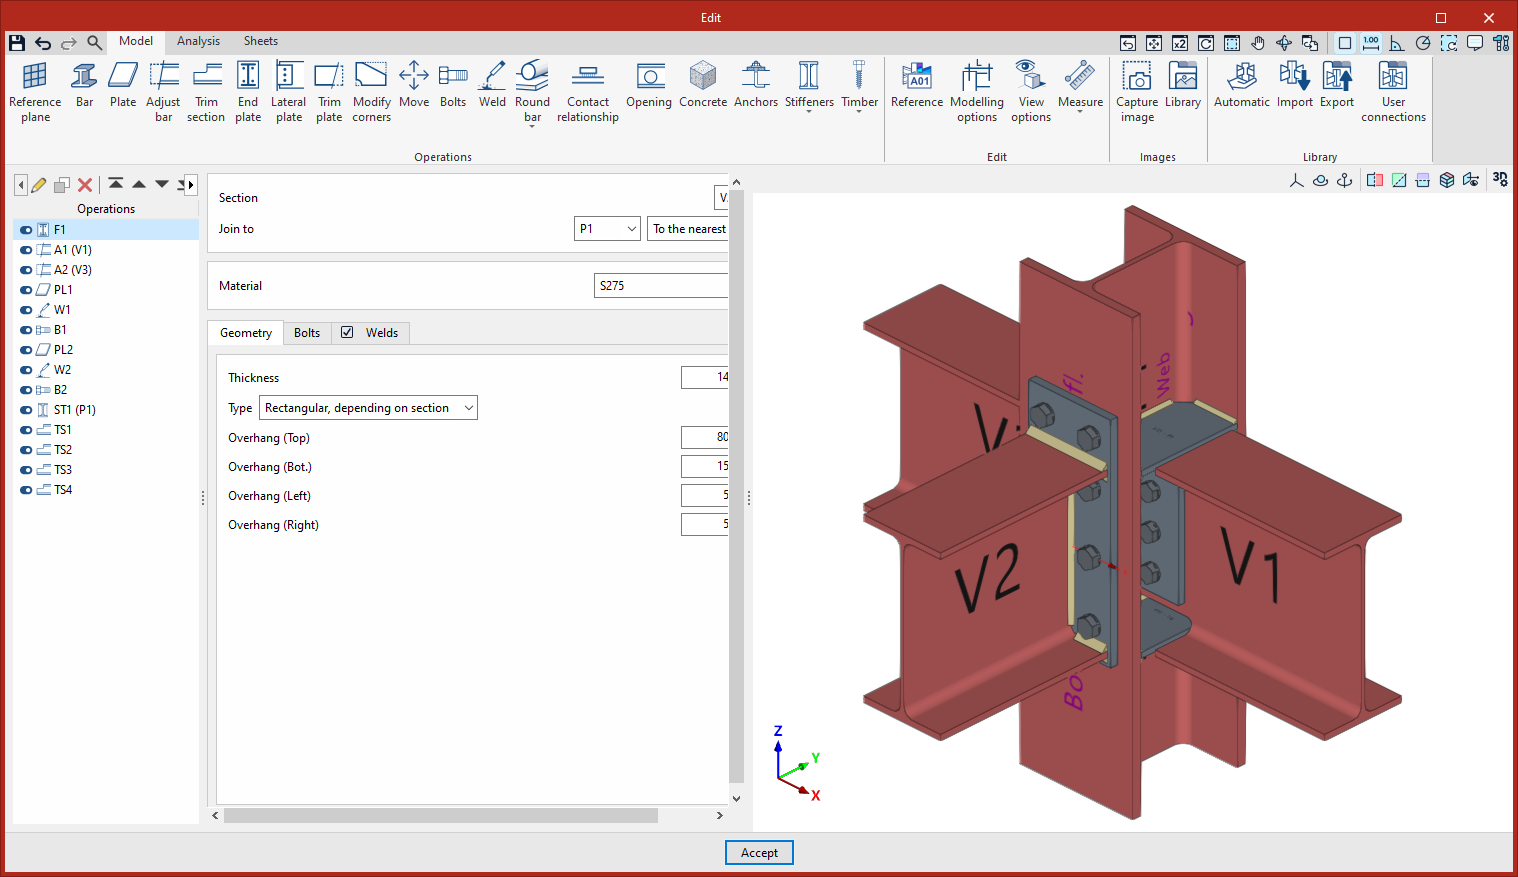This screenshot has height=877, width=1518.
Task: Open User connections
Action: (x=1393, y=92)
